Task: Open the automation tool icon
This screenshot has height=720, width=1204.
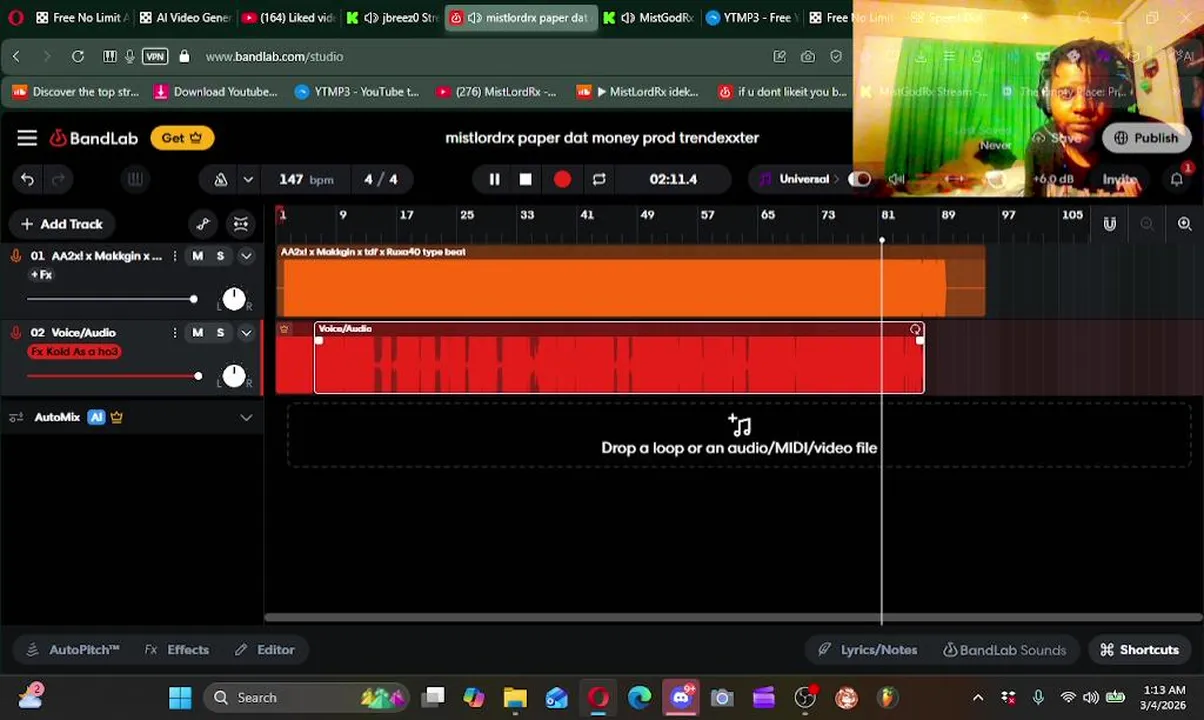Action: tap(203, 224)
